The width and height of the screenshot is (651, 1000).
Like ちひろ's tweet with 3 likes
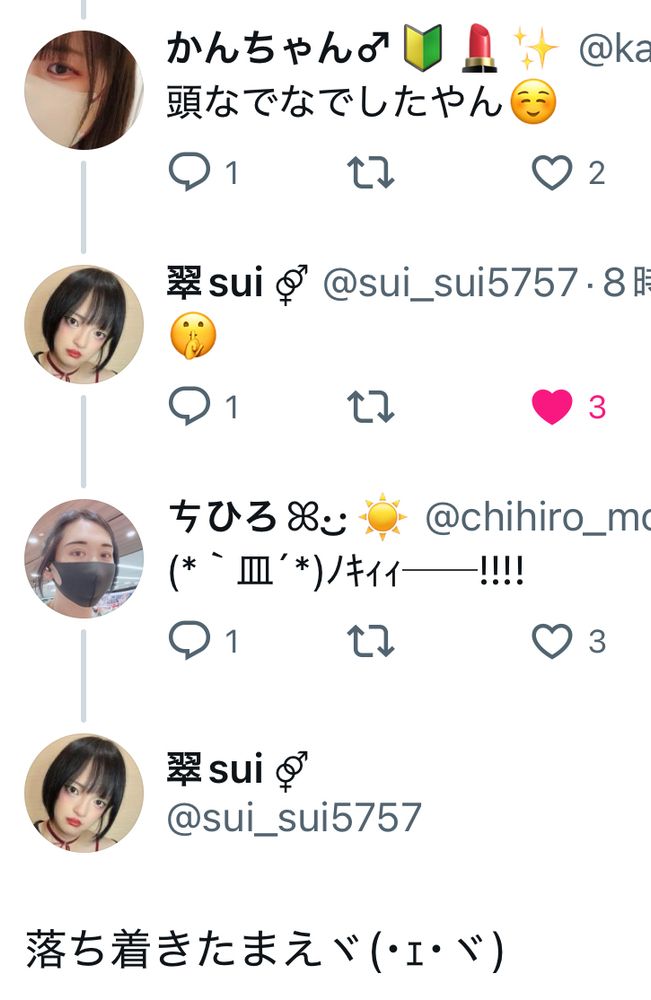pos(552,641)
